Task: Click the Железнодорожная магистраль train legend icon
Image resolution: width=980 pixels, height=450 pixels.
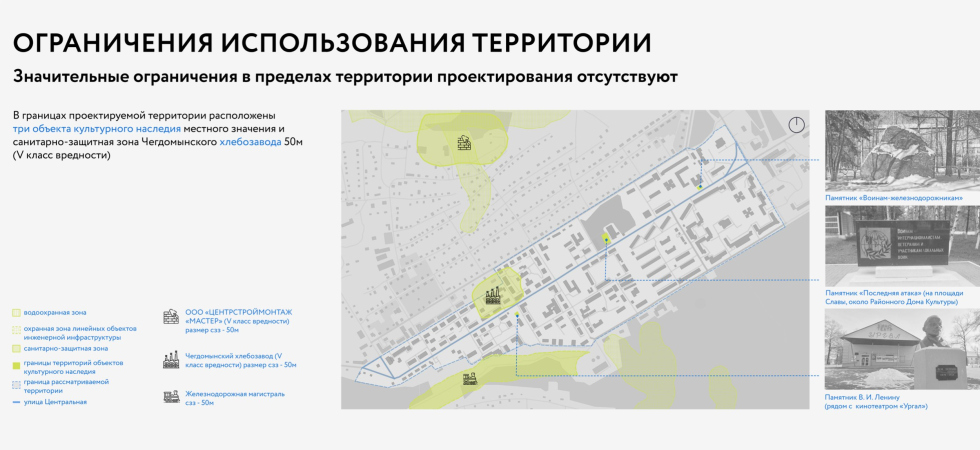Action: coord(171,397)
